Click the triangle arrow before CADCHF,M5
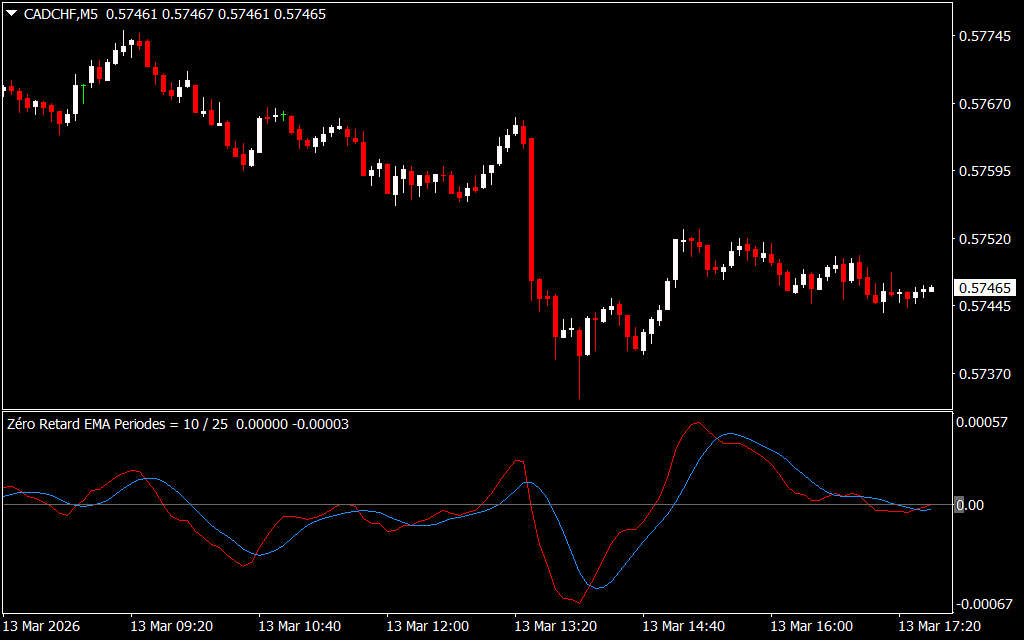1024x640 pixels. tap(11, 14)
